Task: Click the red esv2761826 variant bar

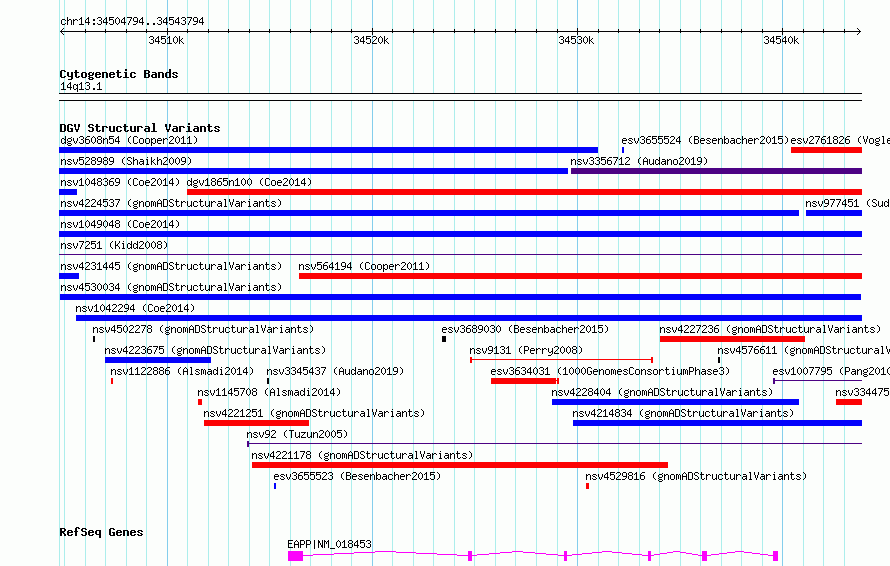Action: pos(826,150)
